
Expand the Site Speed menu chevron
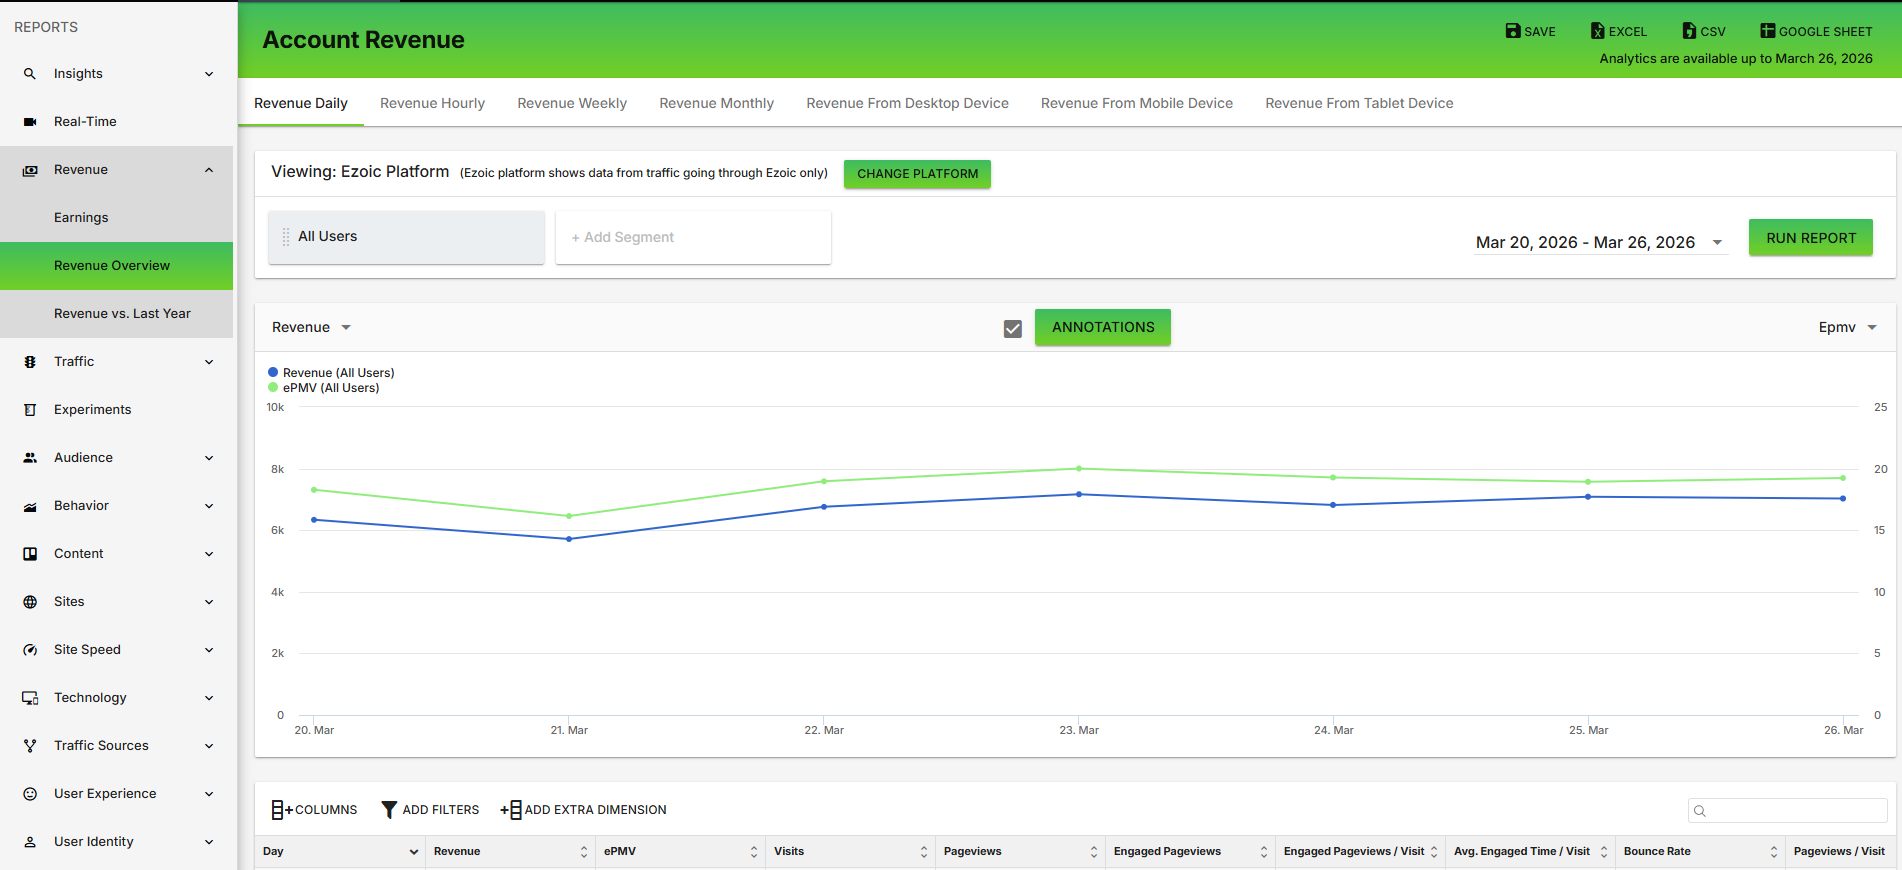tap(209, 650)
